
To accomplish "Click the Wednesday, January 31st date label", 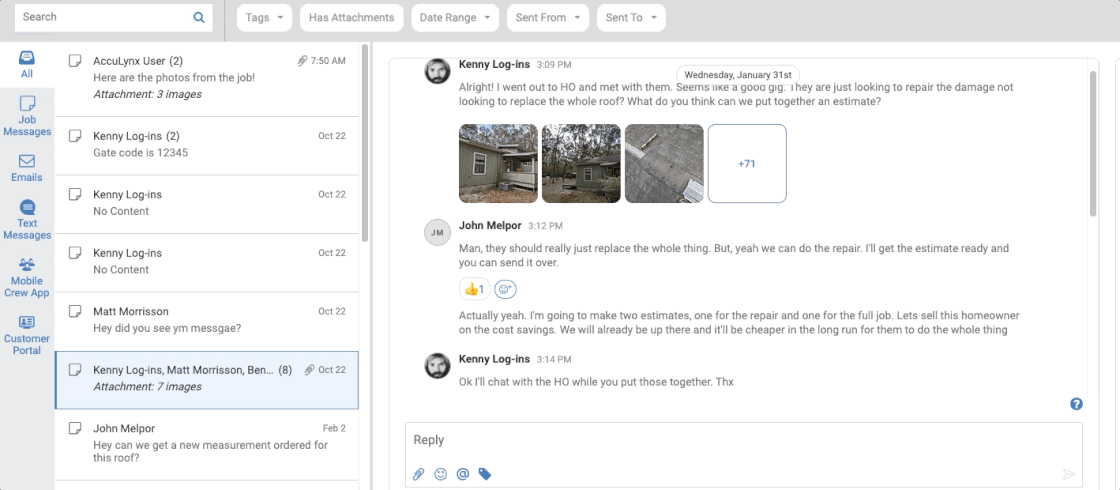I will click(x=738, y=74).
